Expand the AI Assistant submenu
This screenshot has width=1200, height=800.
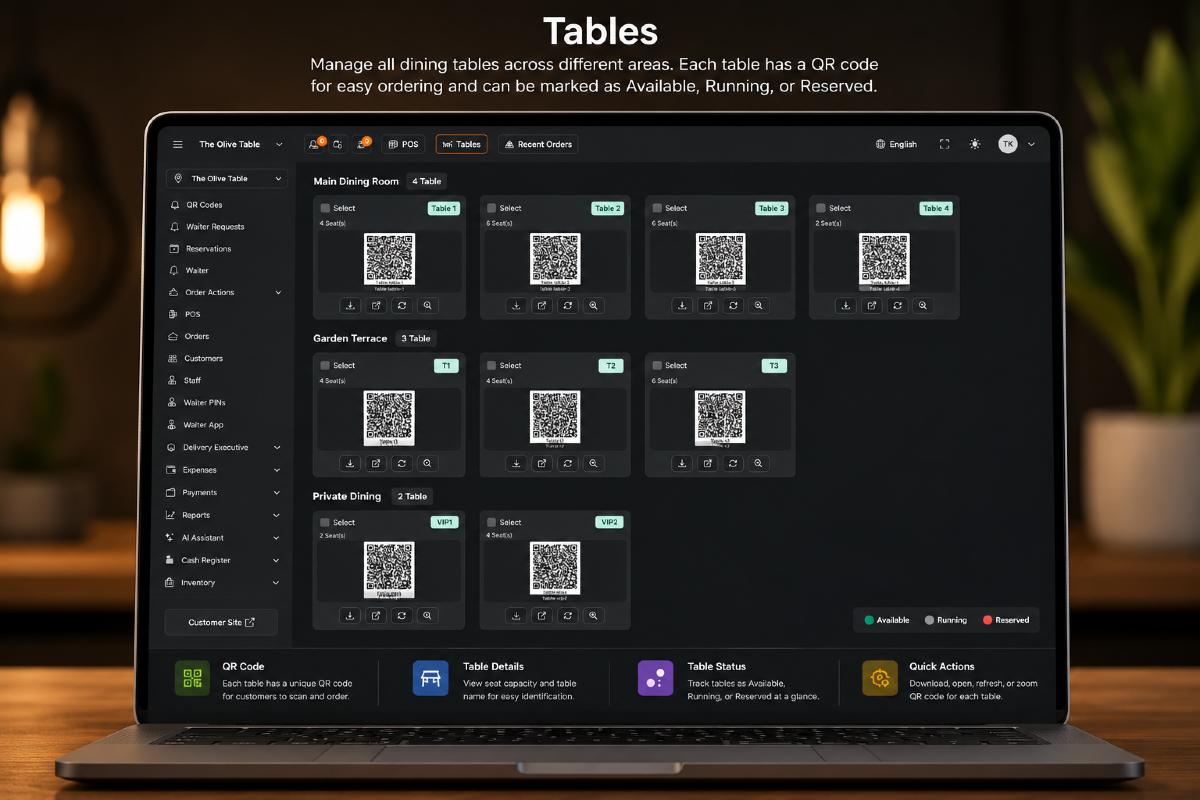tap(277, 538)
